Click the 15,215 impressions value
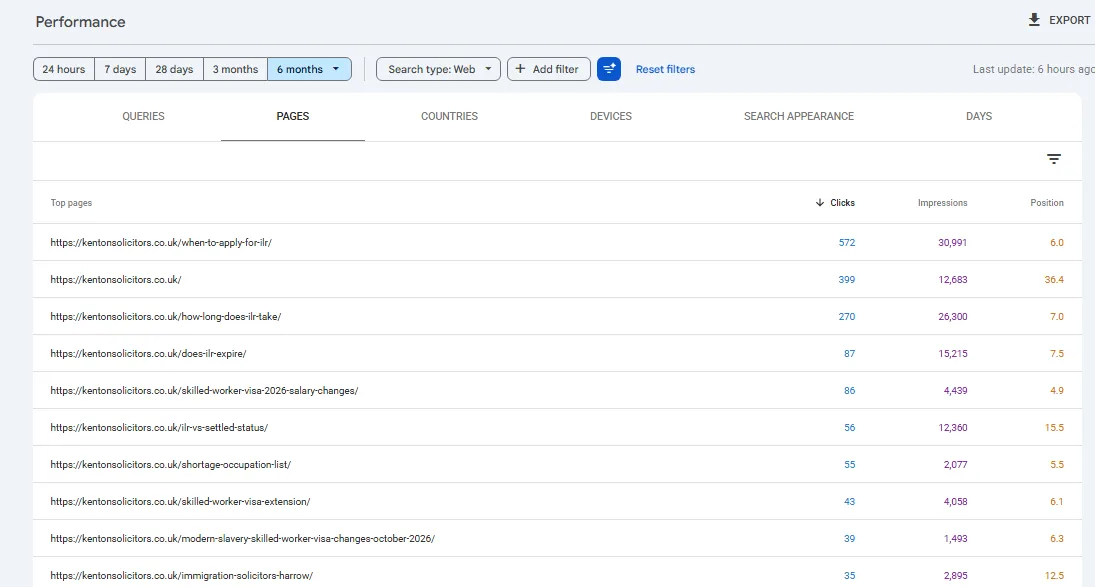This screenshot has width=1095, height=587. click(953, 353)
